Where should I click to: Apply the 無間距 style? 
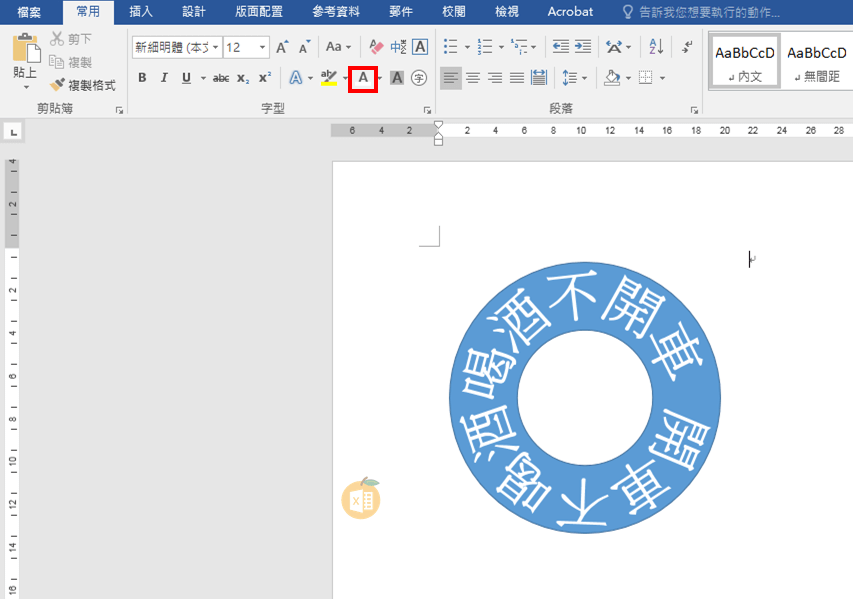(x=815, y=62)
